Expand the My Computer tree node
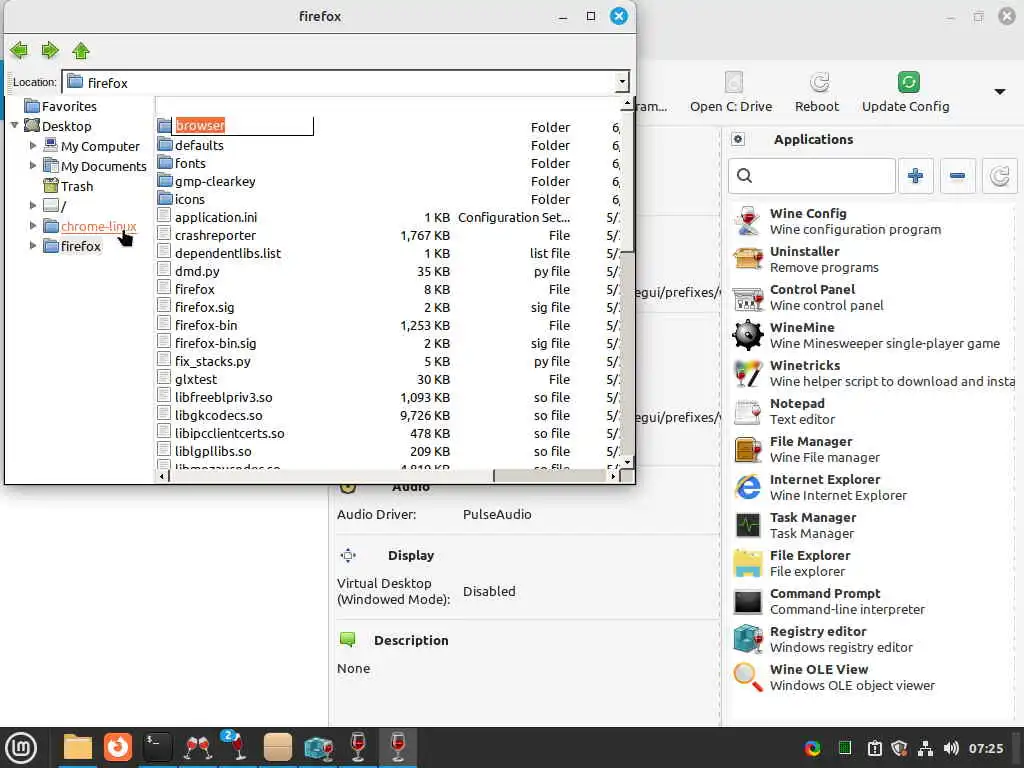The width and height of the screenshot is (1024, 768). pyautogui.click(x=33, y=146)
